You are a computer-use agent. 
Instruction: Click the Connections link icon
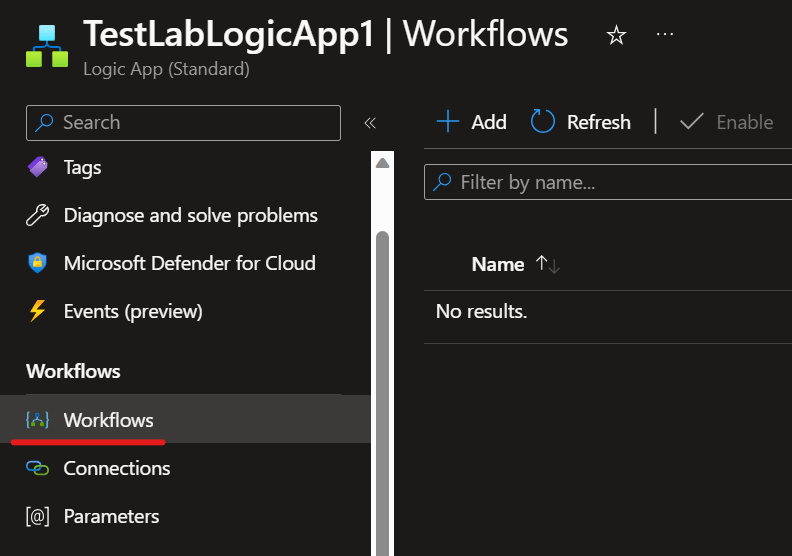(38, 469)
